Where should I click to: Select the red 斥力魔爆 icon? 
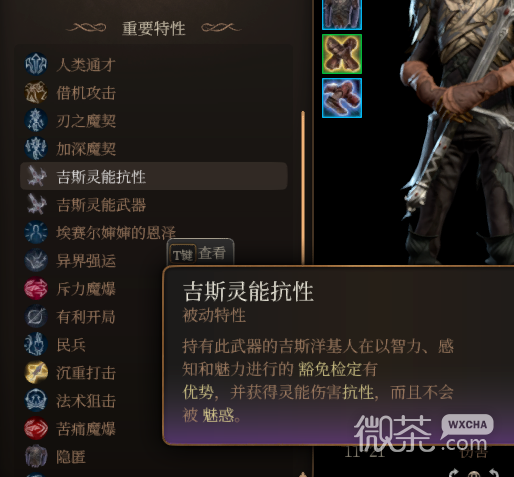pyautogui.click(x=36, y=288)
